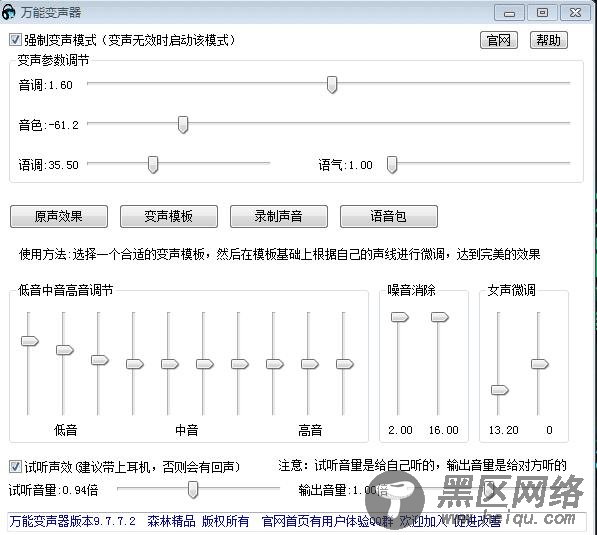Click the fifth equalizer band slider thumb
597x535 pixels.
pos(170,364)
